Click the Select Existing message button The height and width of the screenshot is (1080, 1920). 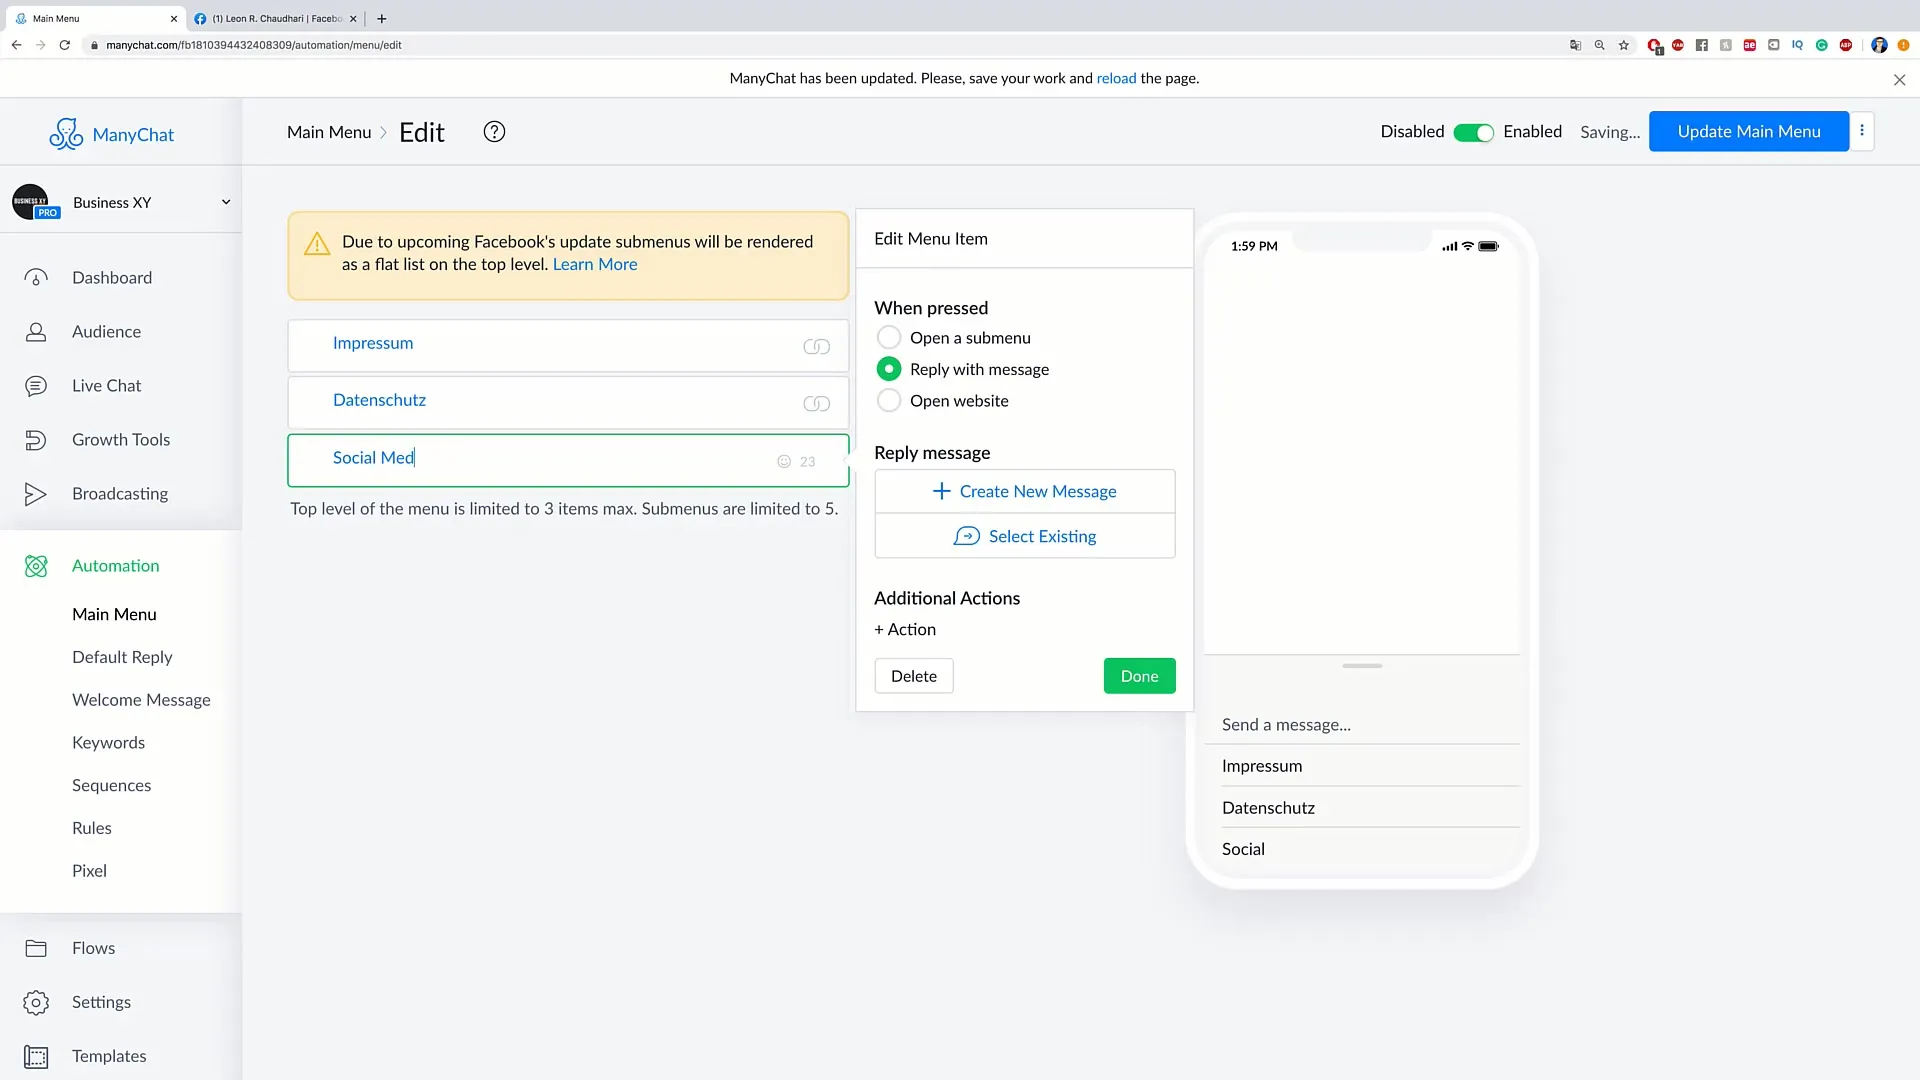click(1025, 535)
